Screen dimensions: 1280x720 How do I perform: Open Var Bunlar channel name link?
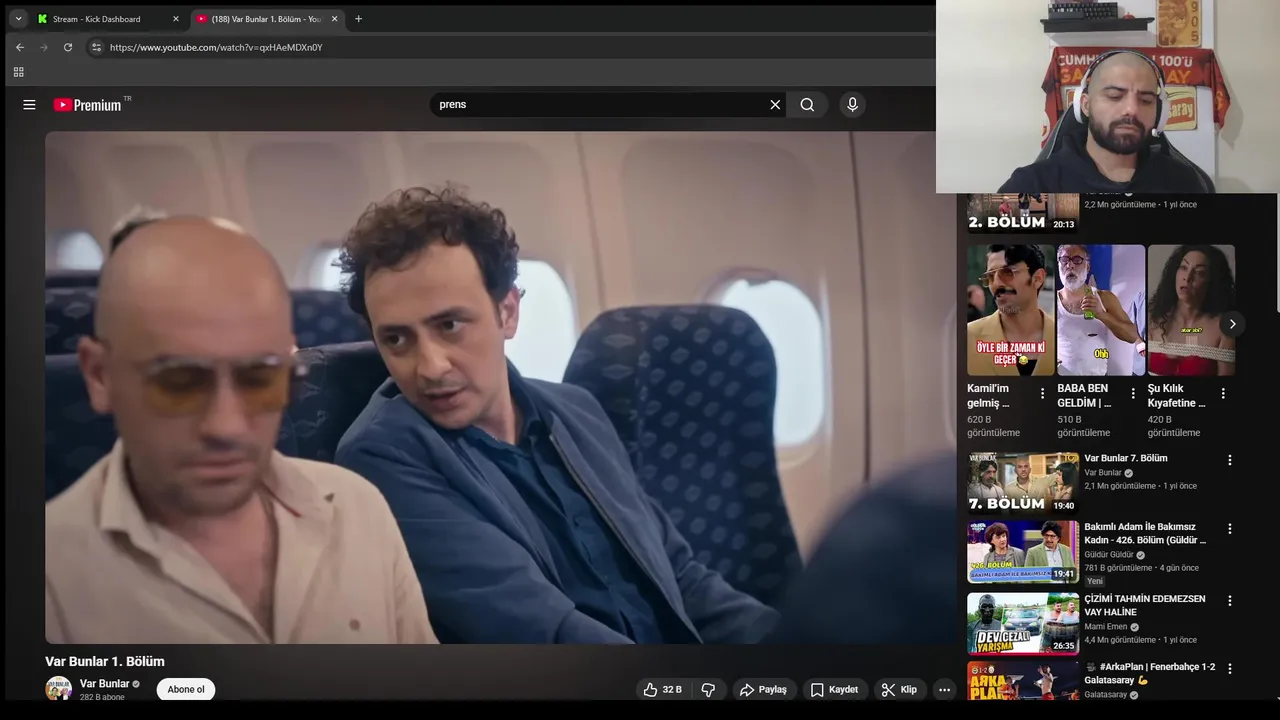[x=104, y=684]
